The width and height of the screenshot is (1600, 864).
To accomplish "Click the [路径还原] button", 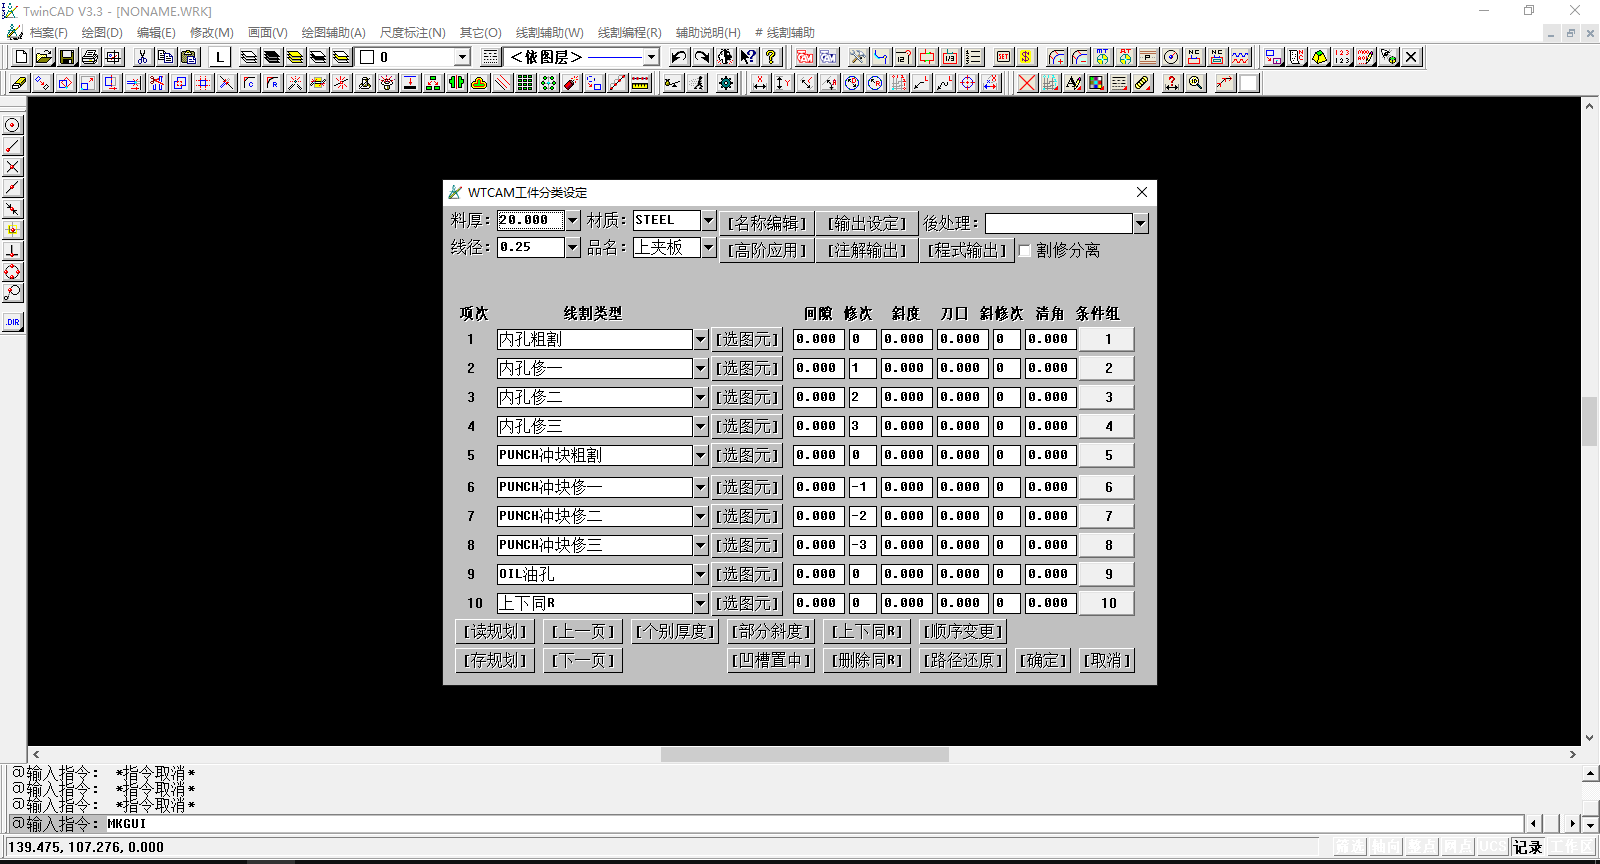I will coord(963,661).
